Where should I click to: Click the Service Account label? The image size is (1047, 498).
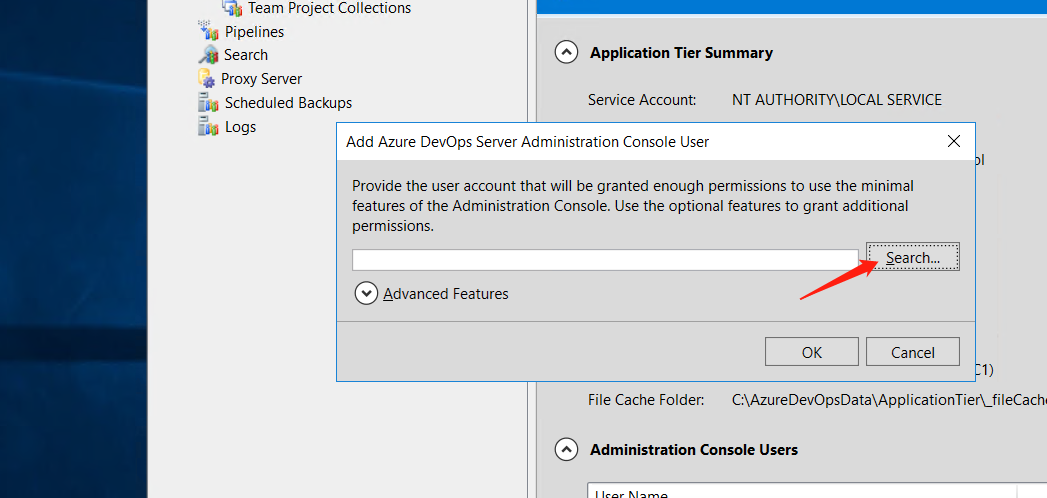coord(642,100)
